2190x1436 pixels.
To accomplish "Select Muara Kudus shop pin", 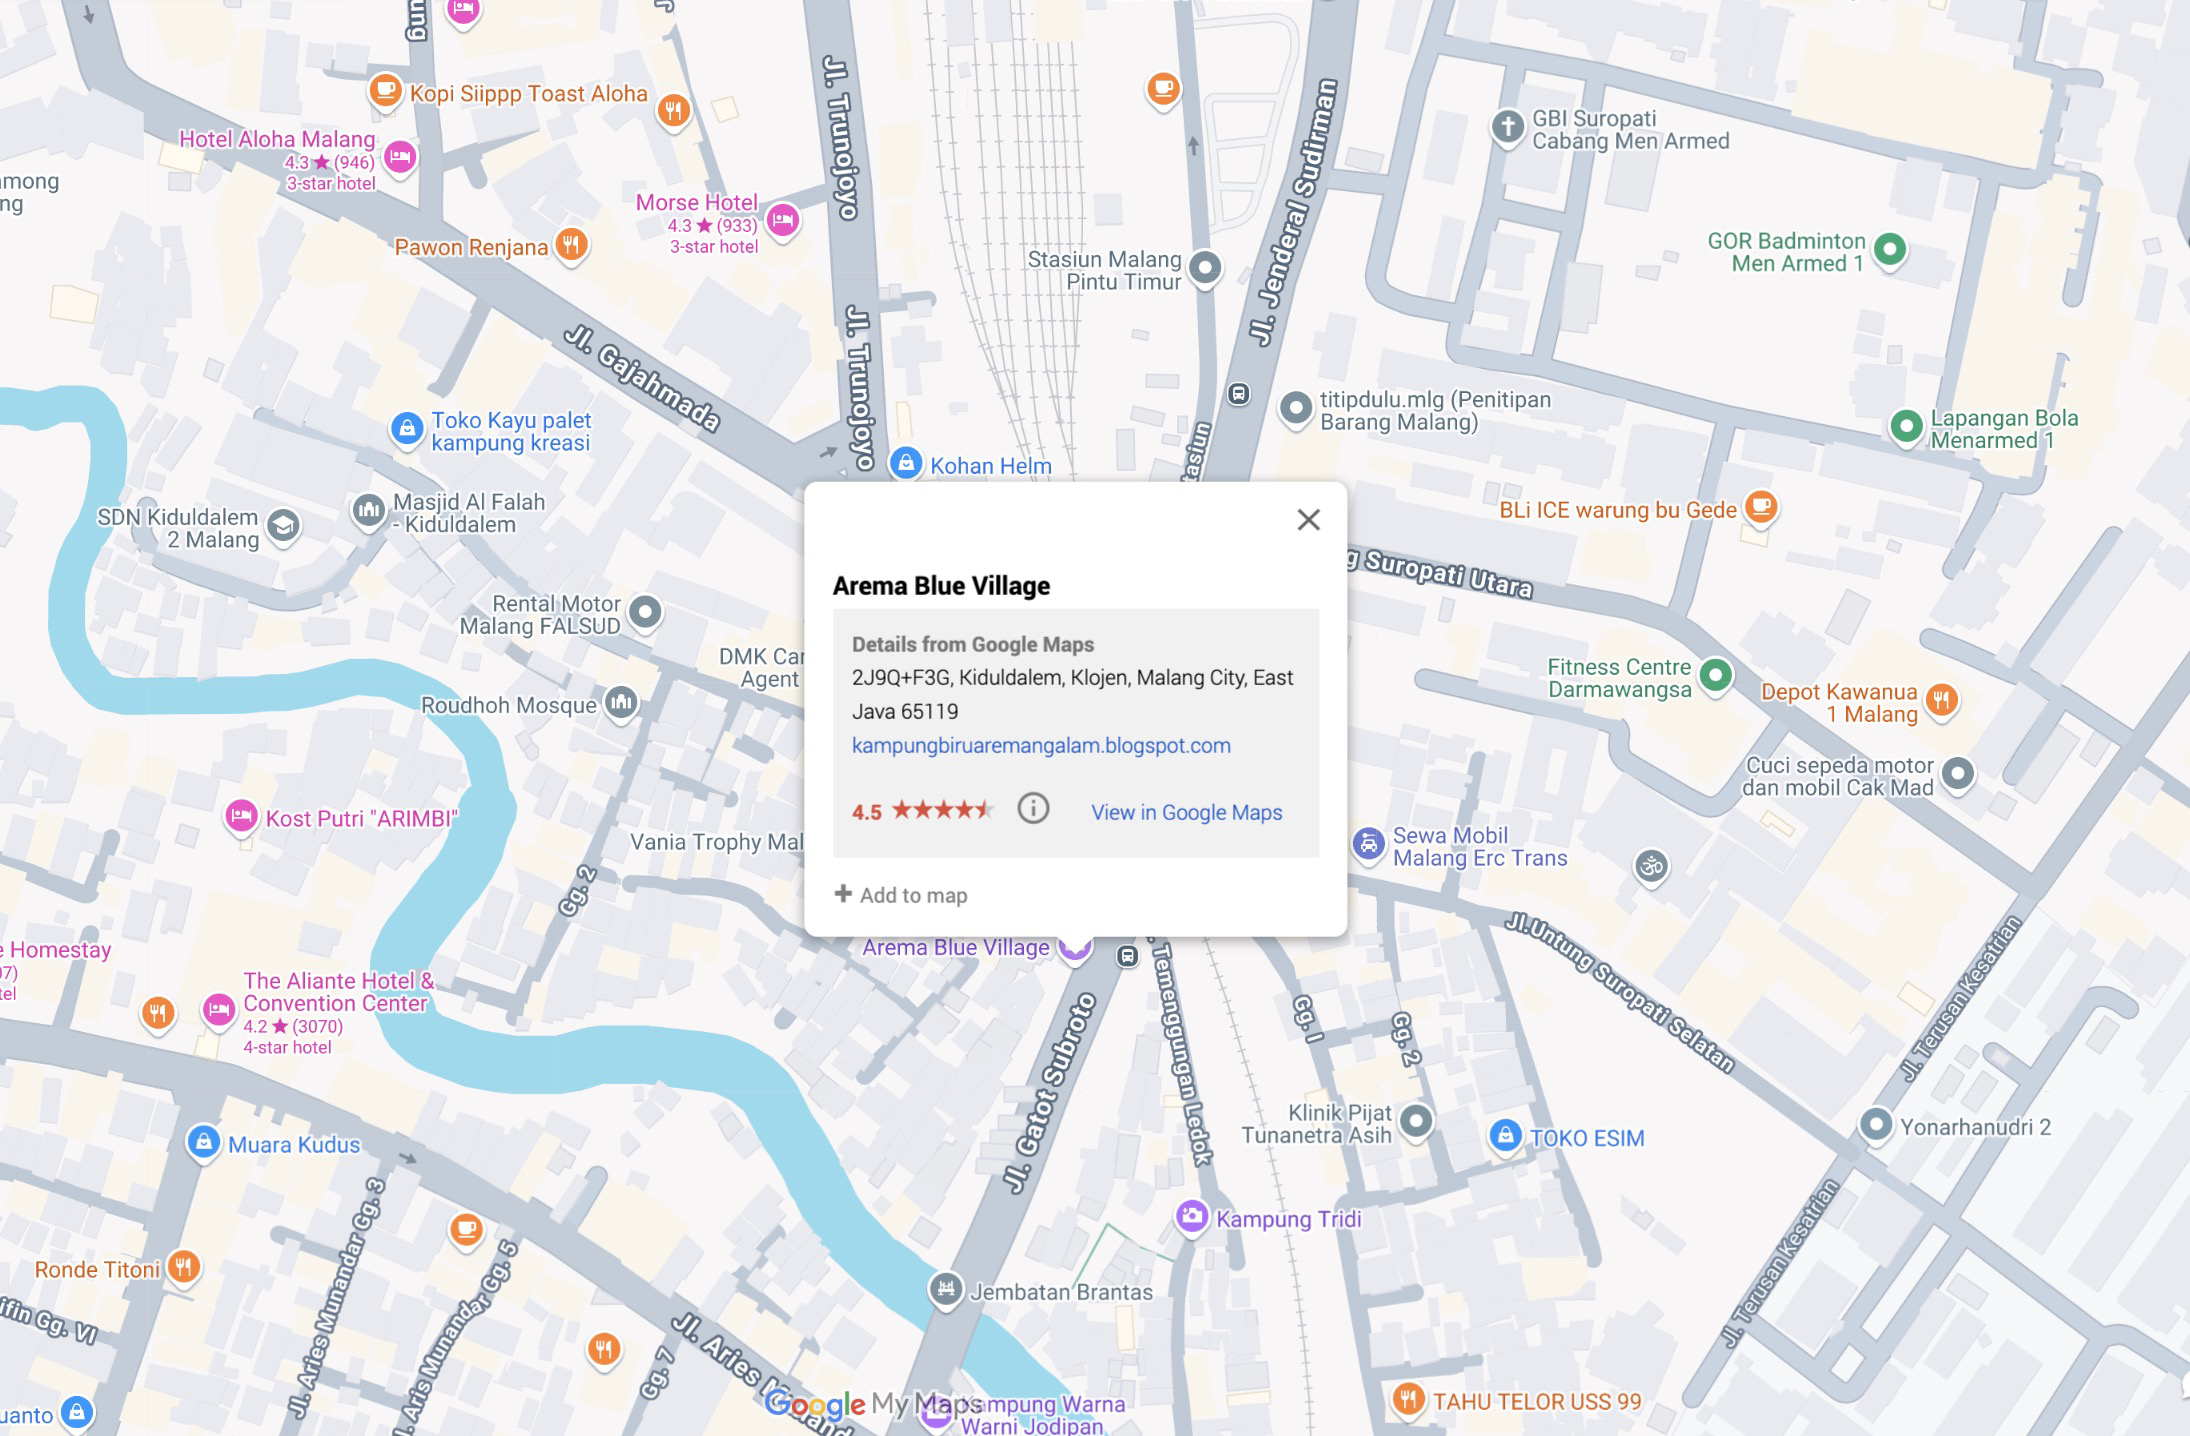I will (x=203, y=1142).
